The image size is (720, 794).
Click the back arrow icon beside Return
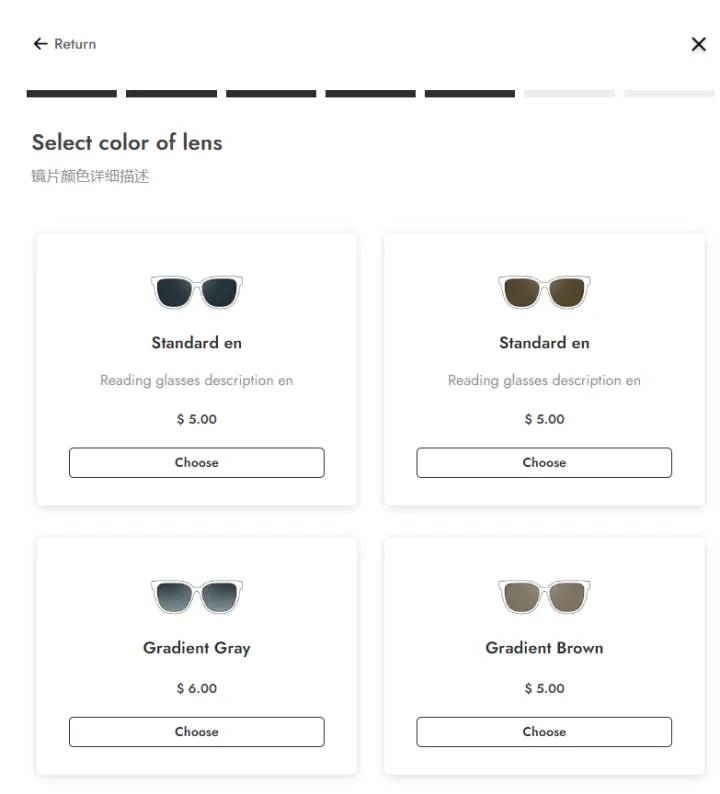point(40,44)
